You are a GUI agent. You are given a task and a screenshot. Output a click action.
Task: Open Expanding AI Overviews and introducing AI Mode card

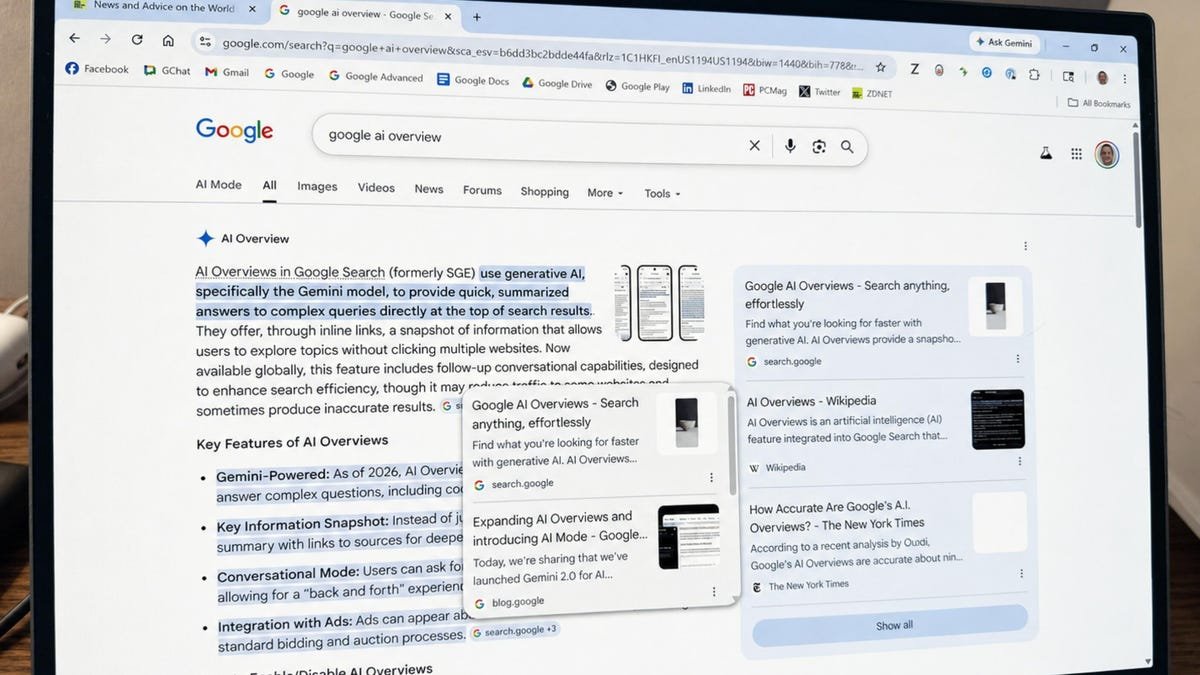pyautogui.click(x=597, y=556)
